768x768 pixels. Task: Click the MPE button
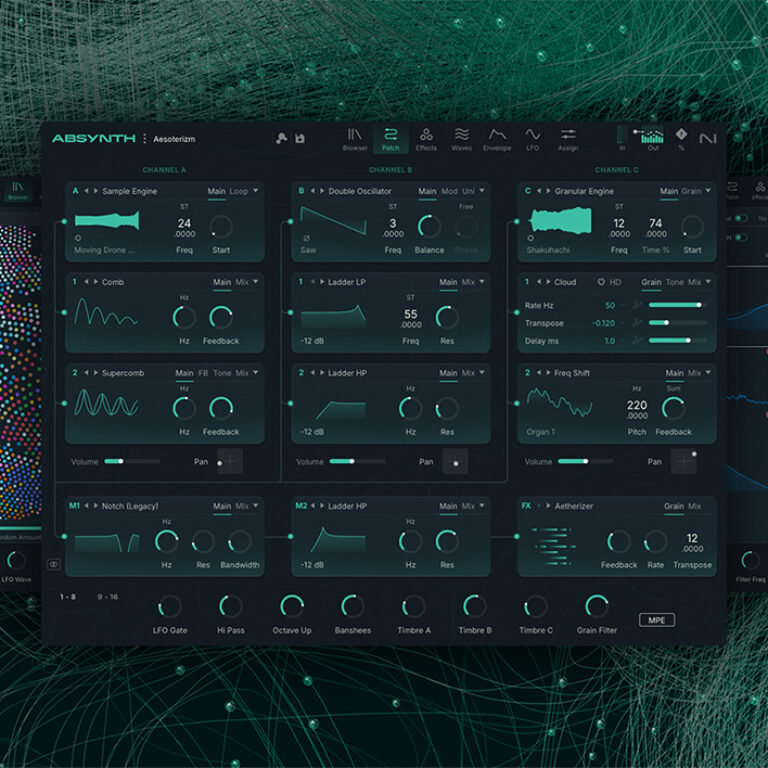(x=657, y=620)
